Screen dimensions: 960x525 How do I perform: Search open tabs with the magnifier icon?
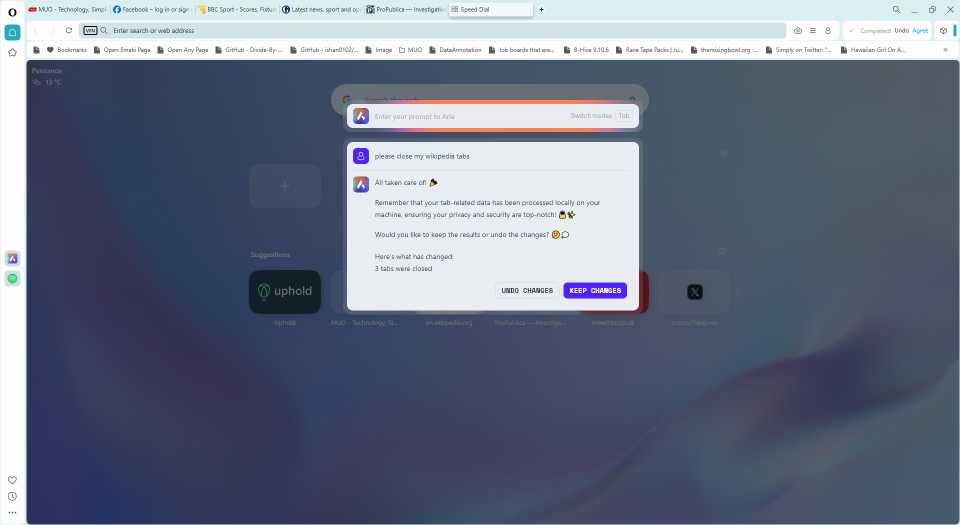point(896,10)
